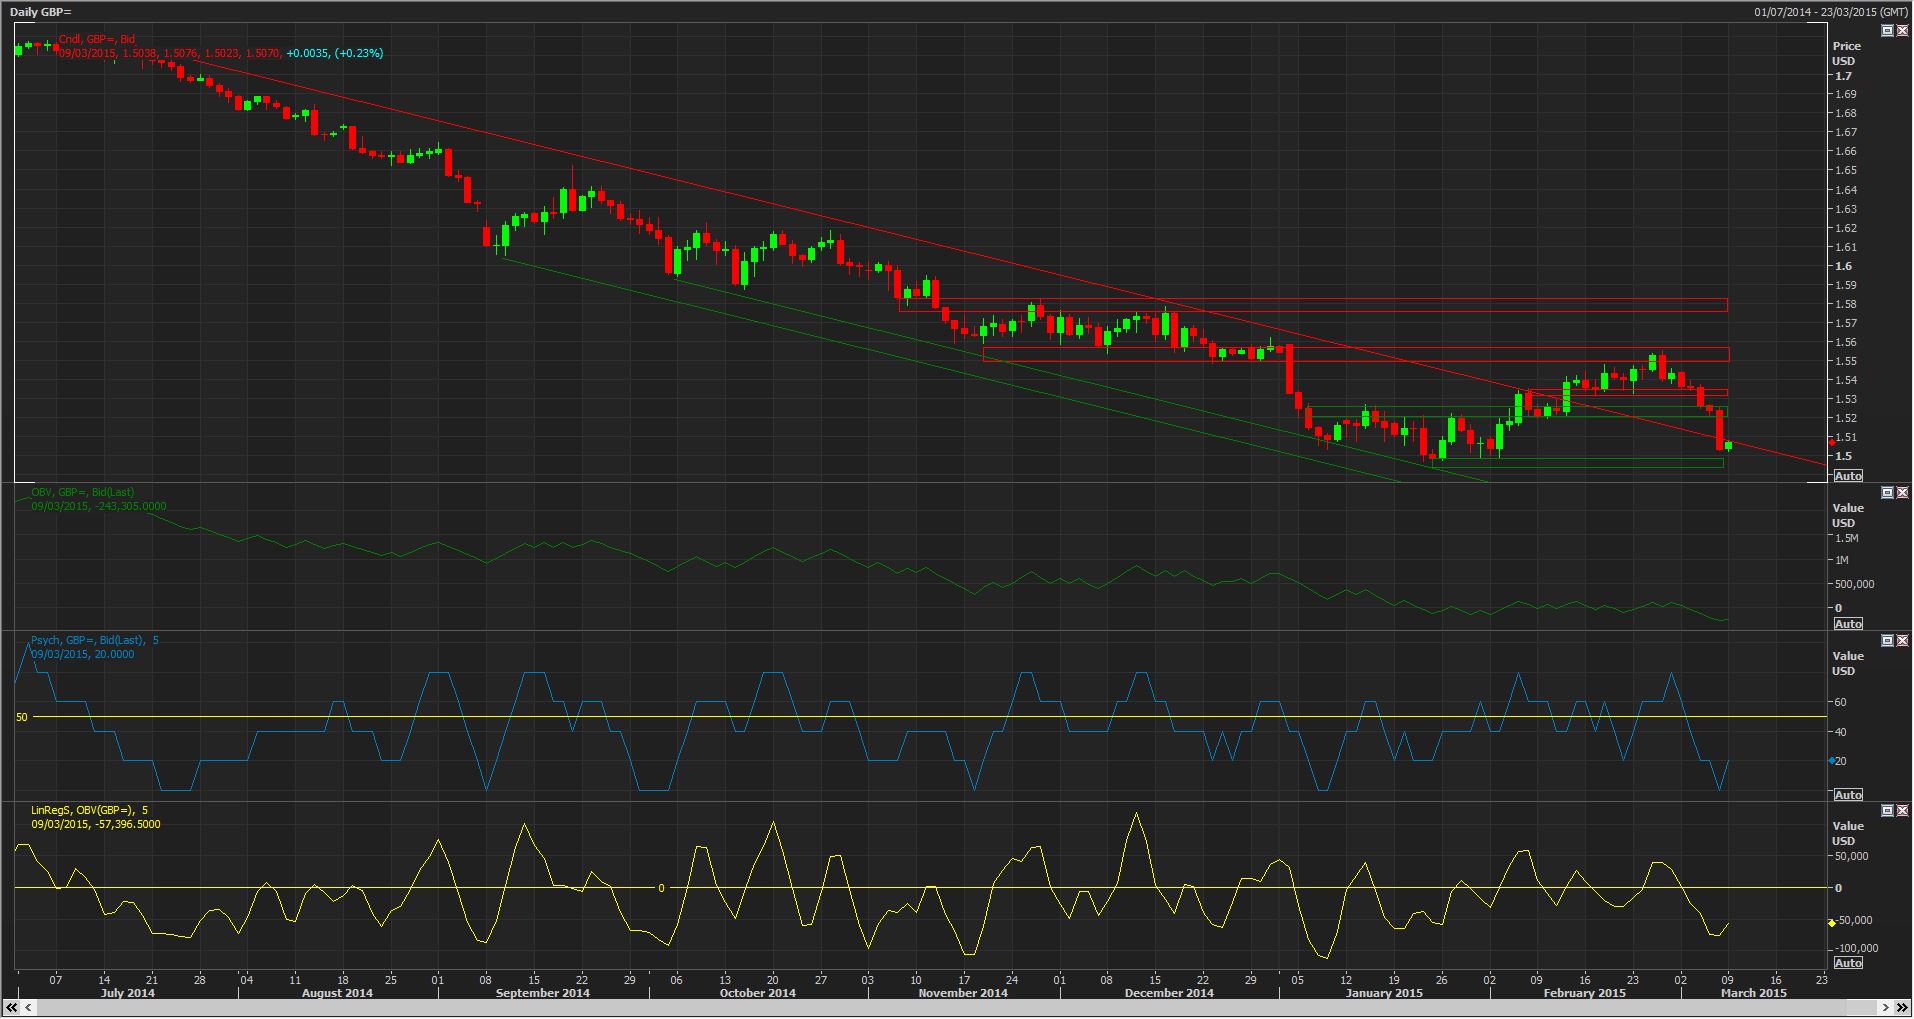Toggle Auto scale on OBV axis
Screen dimensions: 1914x1019
point(1848,623)
